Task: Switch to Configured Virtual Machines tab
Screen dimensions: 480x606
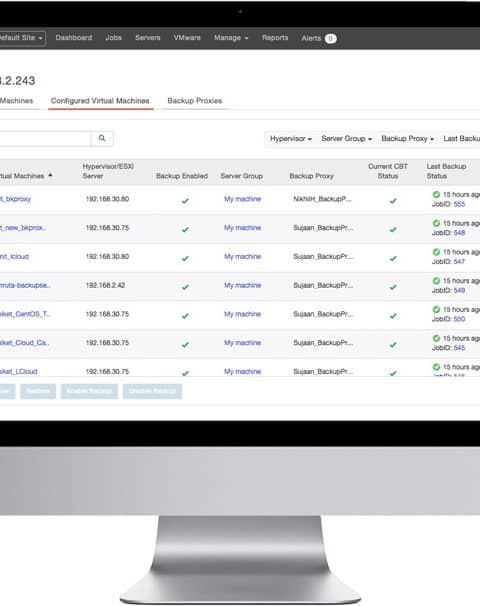Action: point(100,101)
